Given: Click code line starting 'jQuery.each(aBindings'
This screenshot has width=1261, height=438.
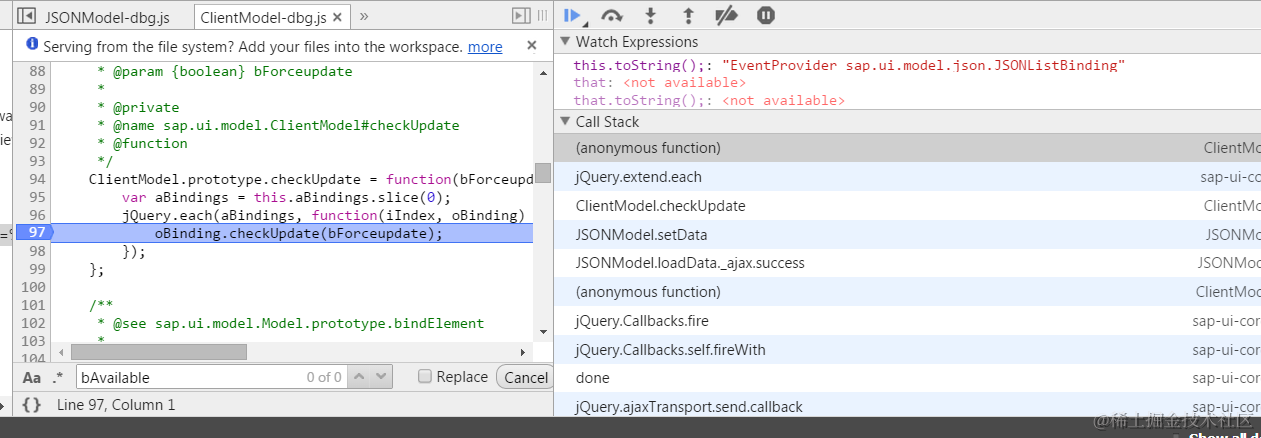Looking at the screenshot, I should (x=323, y=215).
